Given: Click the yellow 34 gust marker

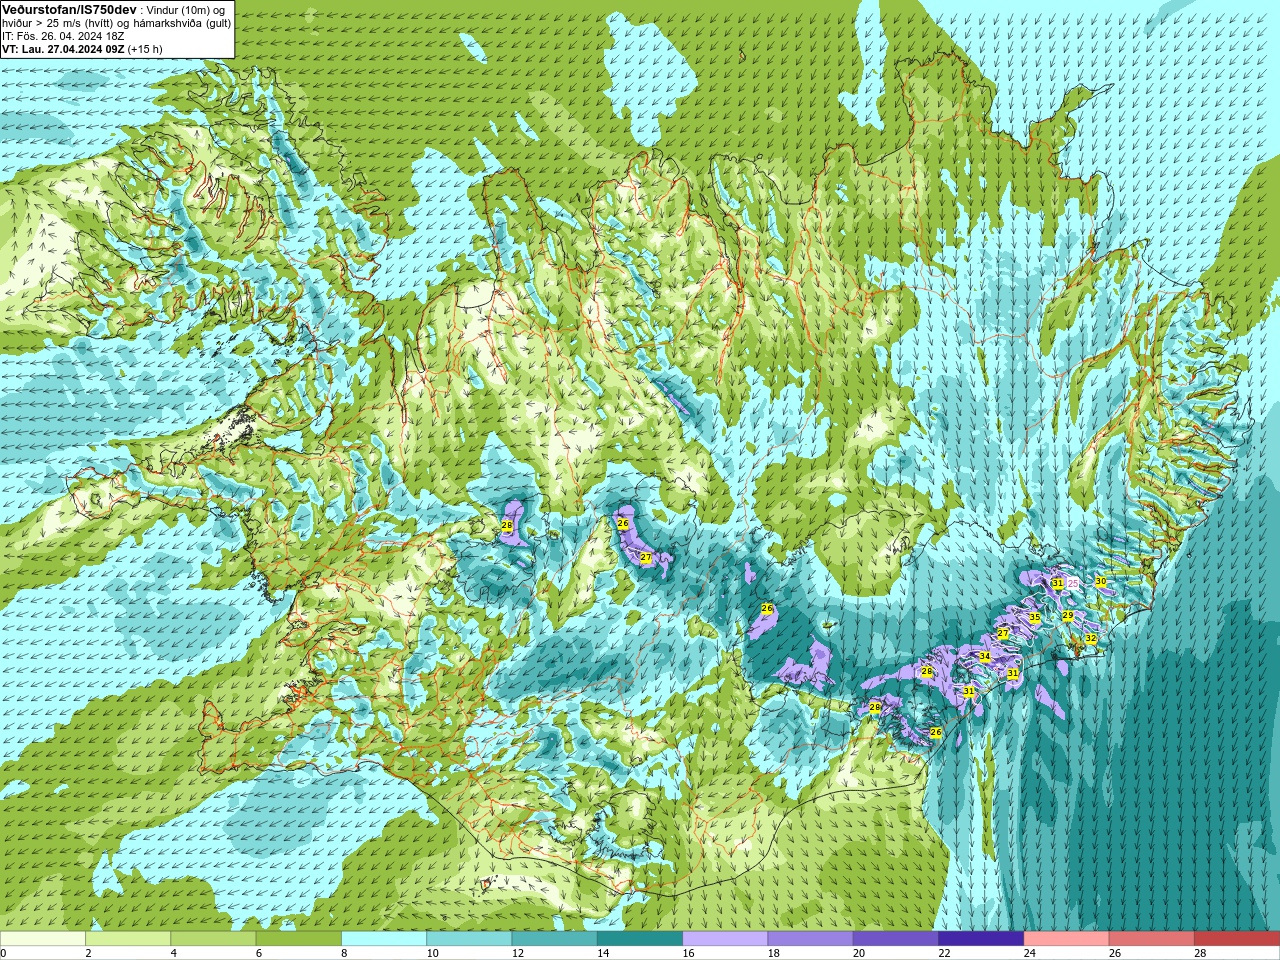Looking at the screenshot, I should (985, 657).
